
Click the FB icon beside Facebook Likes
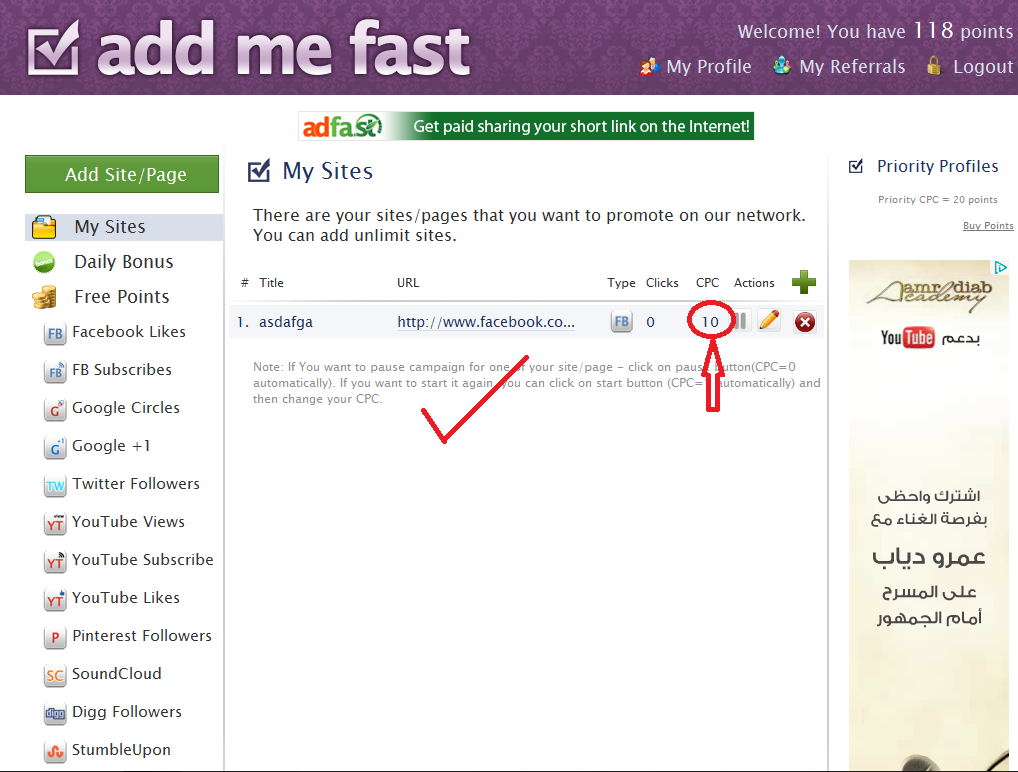pos(55,334)
